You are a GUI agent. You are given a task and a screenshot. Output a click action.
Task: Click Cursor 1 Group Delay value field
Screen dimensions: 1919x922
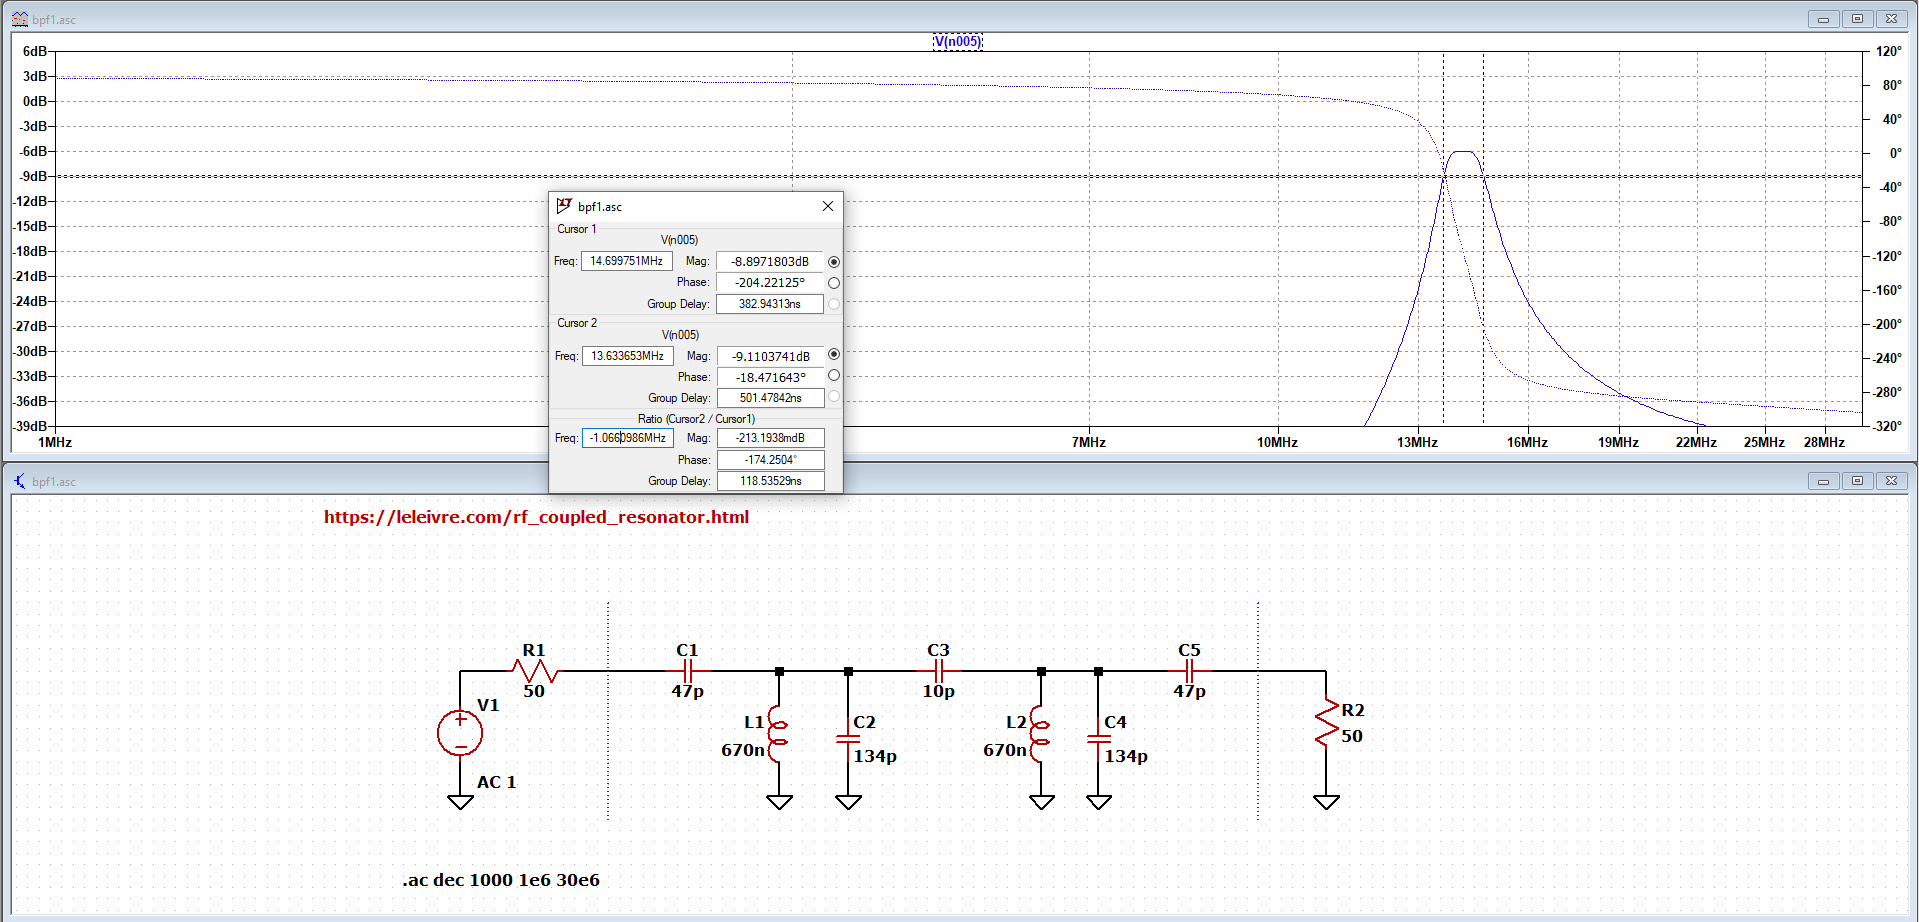click(x=770, y=304)
